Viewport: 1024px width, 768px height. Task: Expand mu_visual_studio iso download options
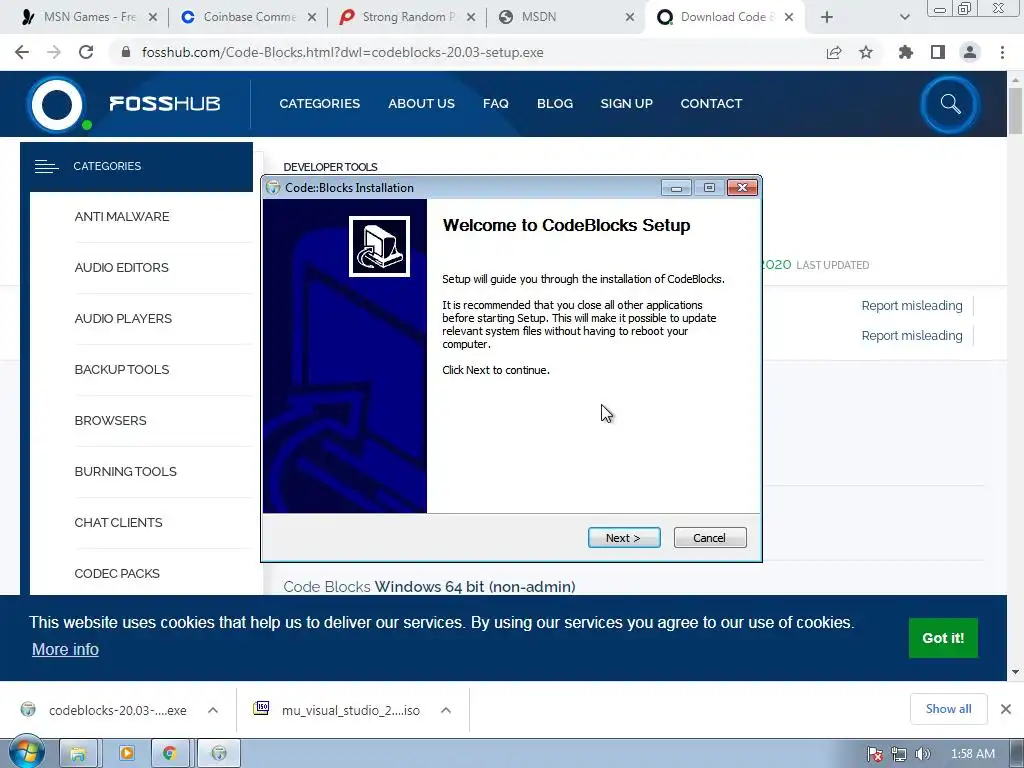coord(446,710)
